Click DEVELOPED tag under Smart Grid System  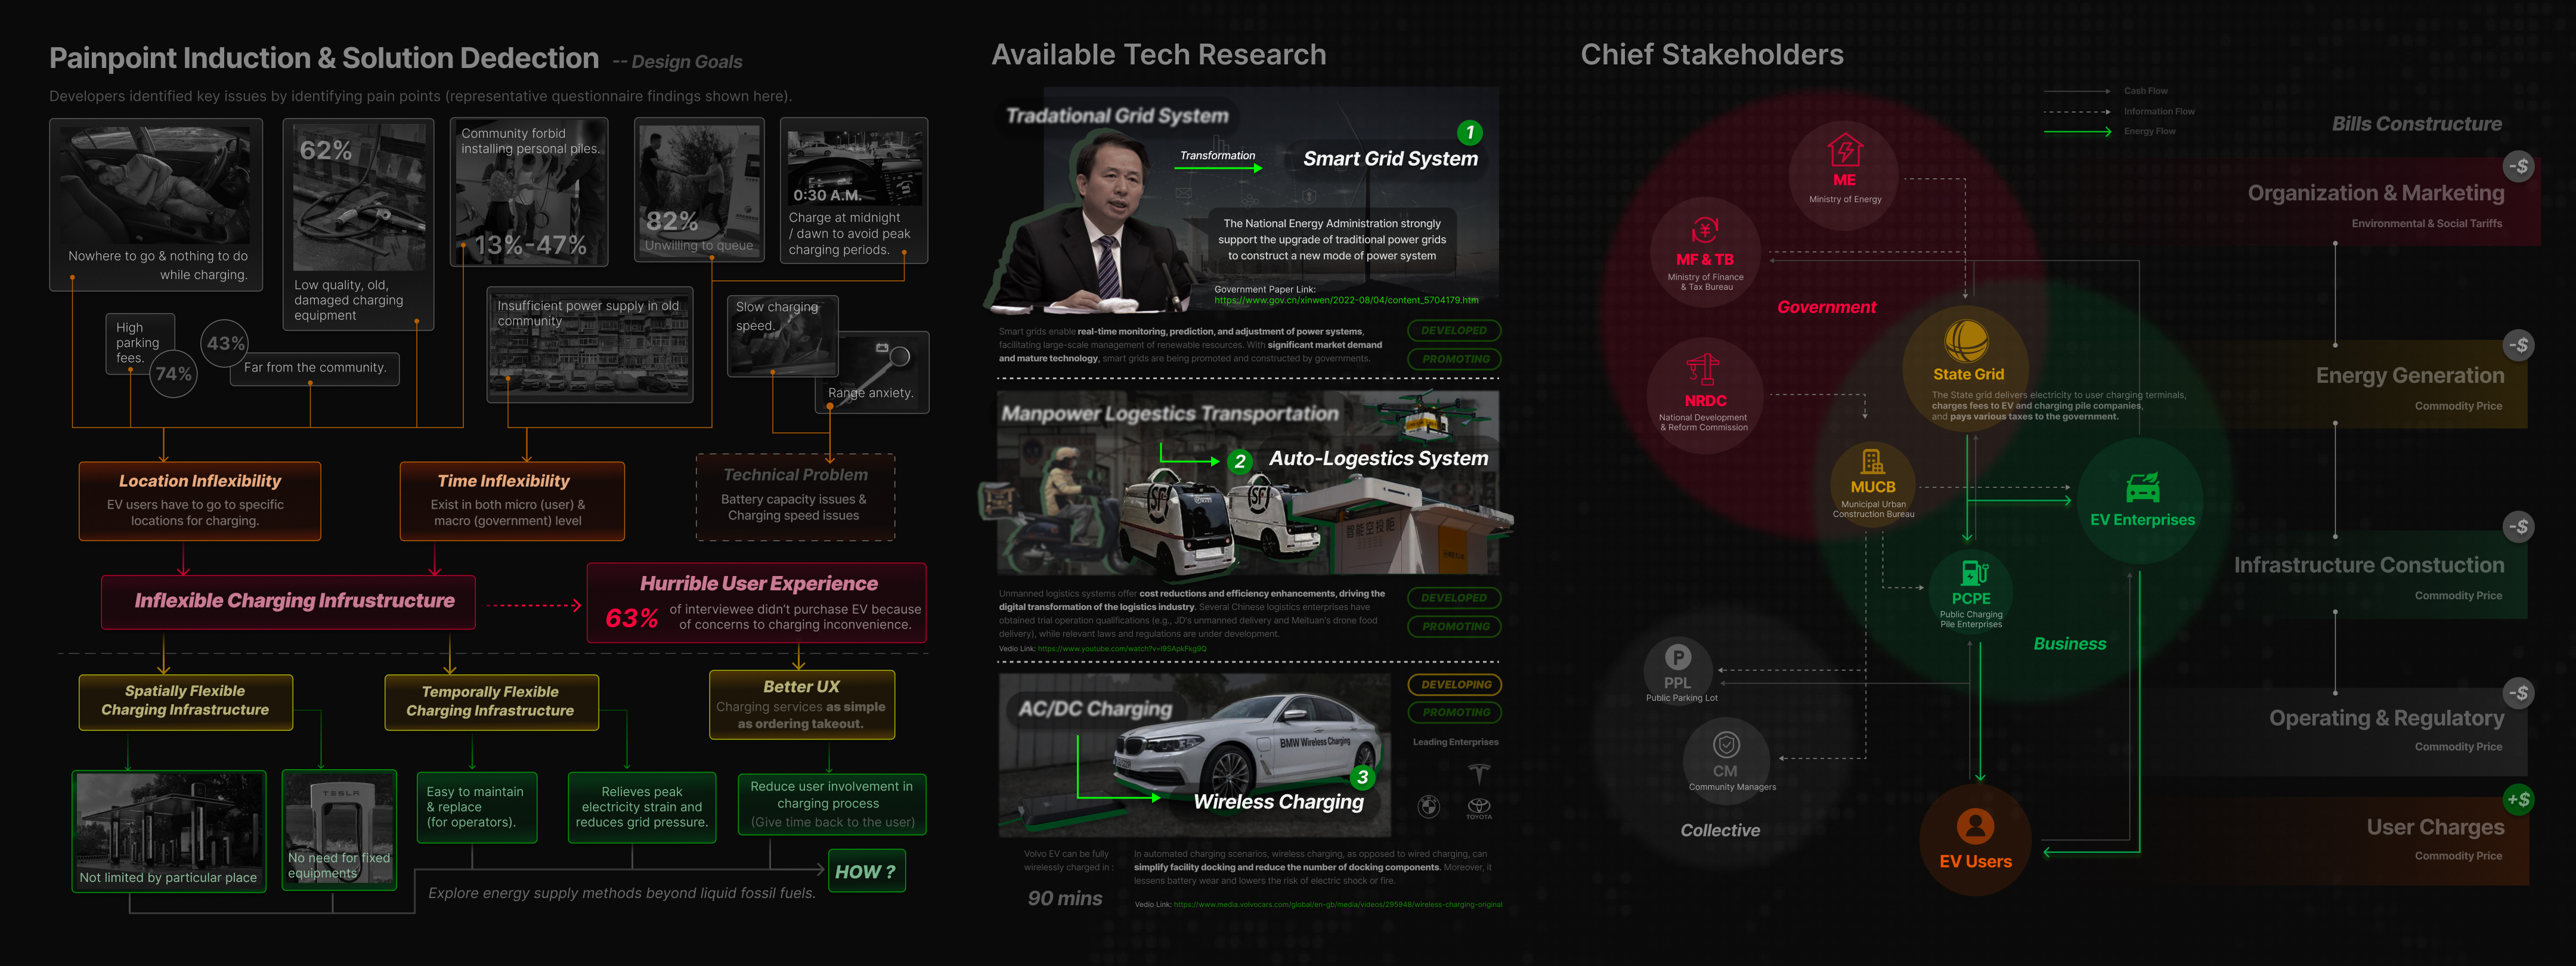pyautogui.click(x=1453, y=330)
